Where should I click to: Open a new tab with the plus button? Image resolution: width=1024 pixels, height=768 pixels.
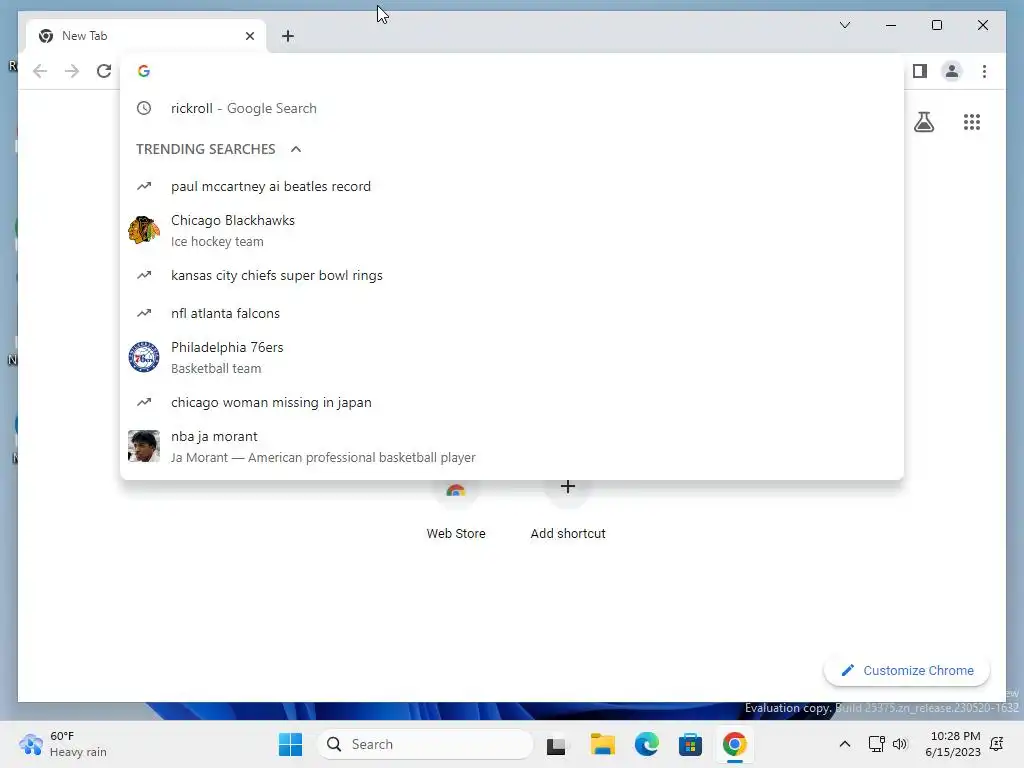pyautogui.click(x=288, y=36)
